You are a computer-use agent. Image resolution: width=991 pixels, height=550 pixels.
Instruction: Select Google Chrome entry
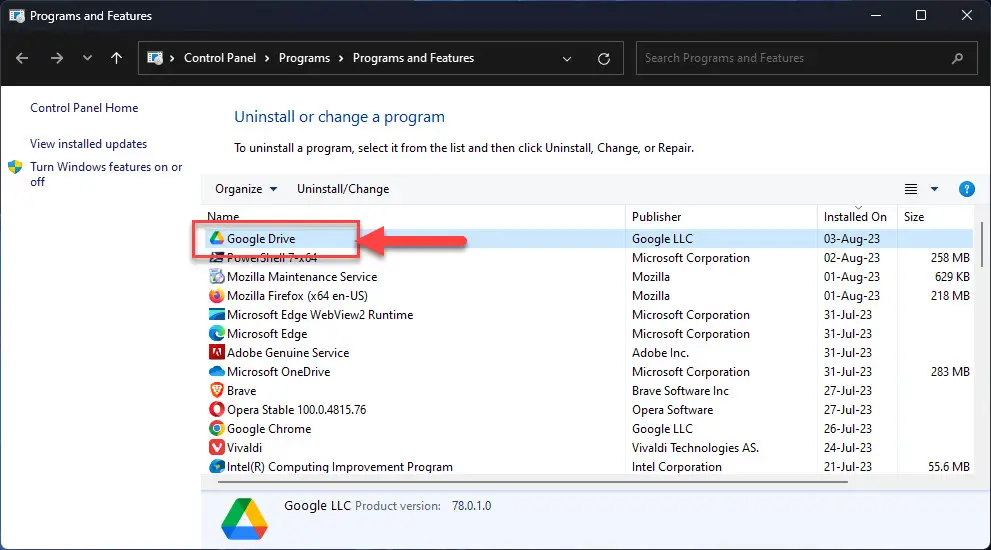tap(269, 429)
